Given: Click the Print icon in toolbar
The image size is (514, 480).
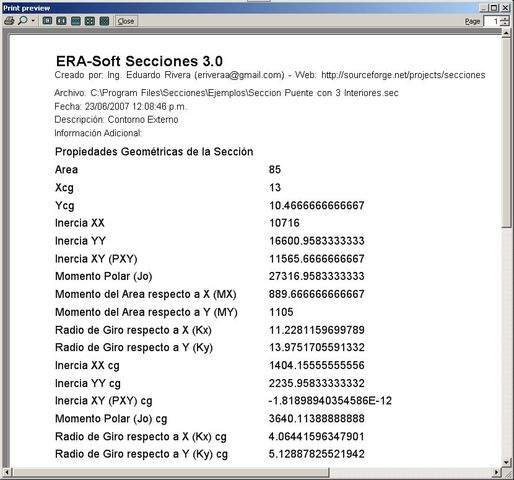Looking at the screenshot, I should tap(9, 21).
